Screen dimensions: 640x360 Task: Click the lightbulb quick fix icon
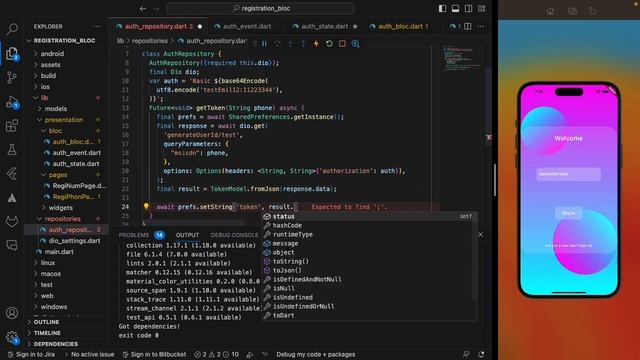click(x=146, y=207)
